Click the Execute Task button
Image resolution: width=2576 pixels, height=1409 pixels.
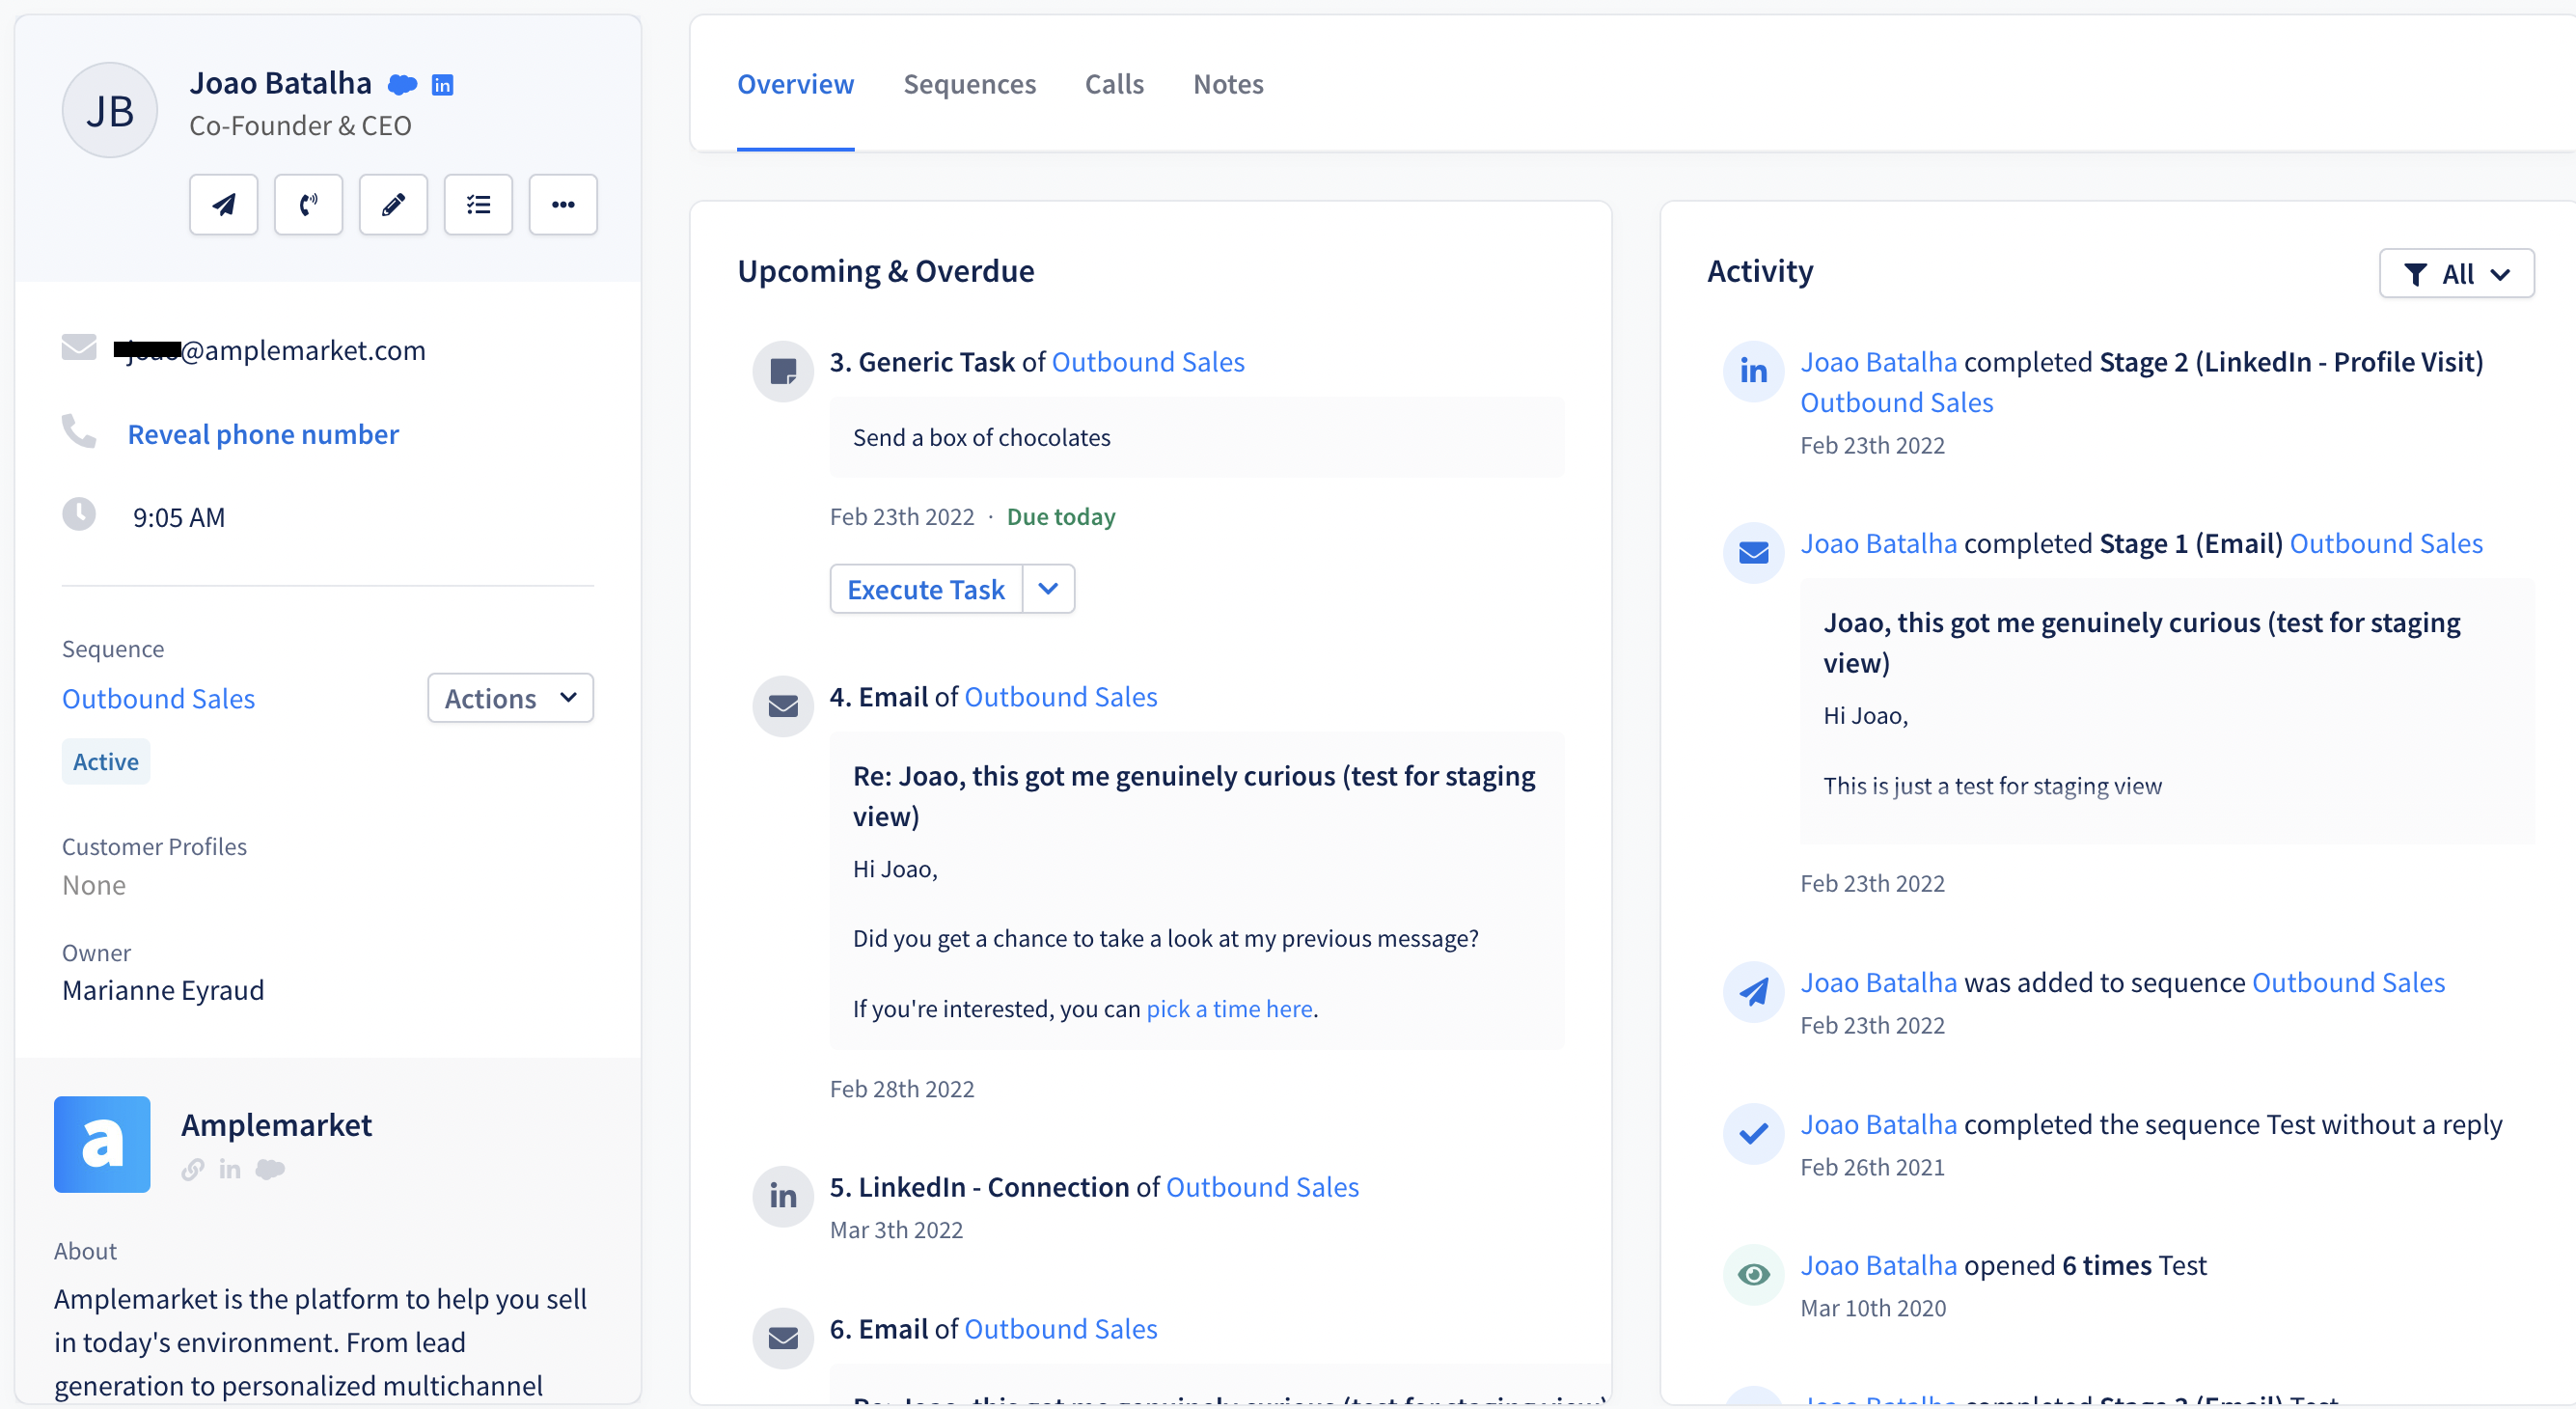coord(926,589)
